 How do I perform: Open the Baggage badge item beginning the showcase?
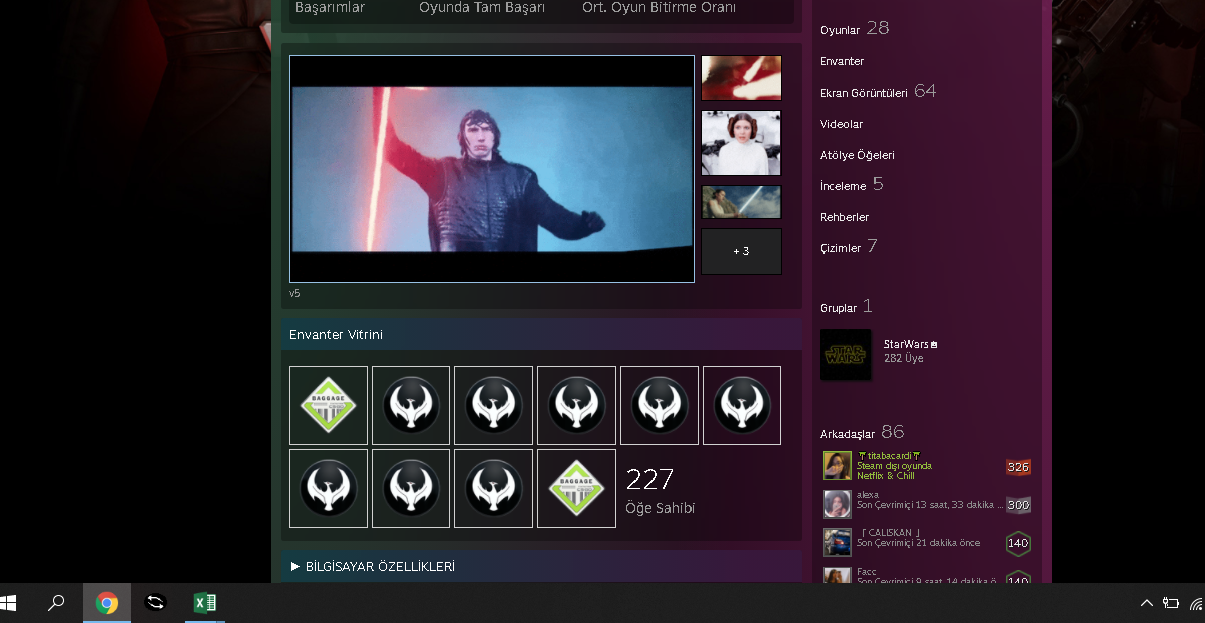click(x=329, y=405)
